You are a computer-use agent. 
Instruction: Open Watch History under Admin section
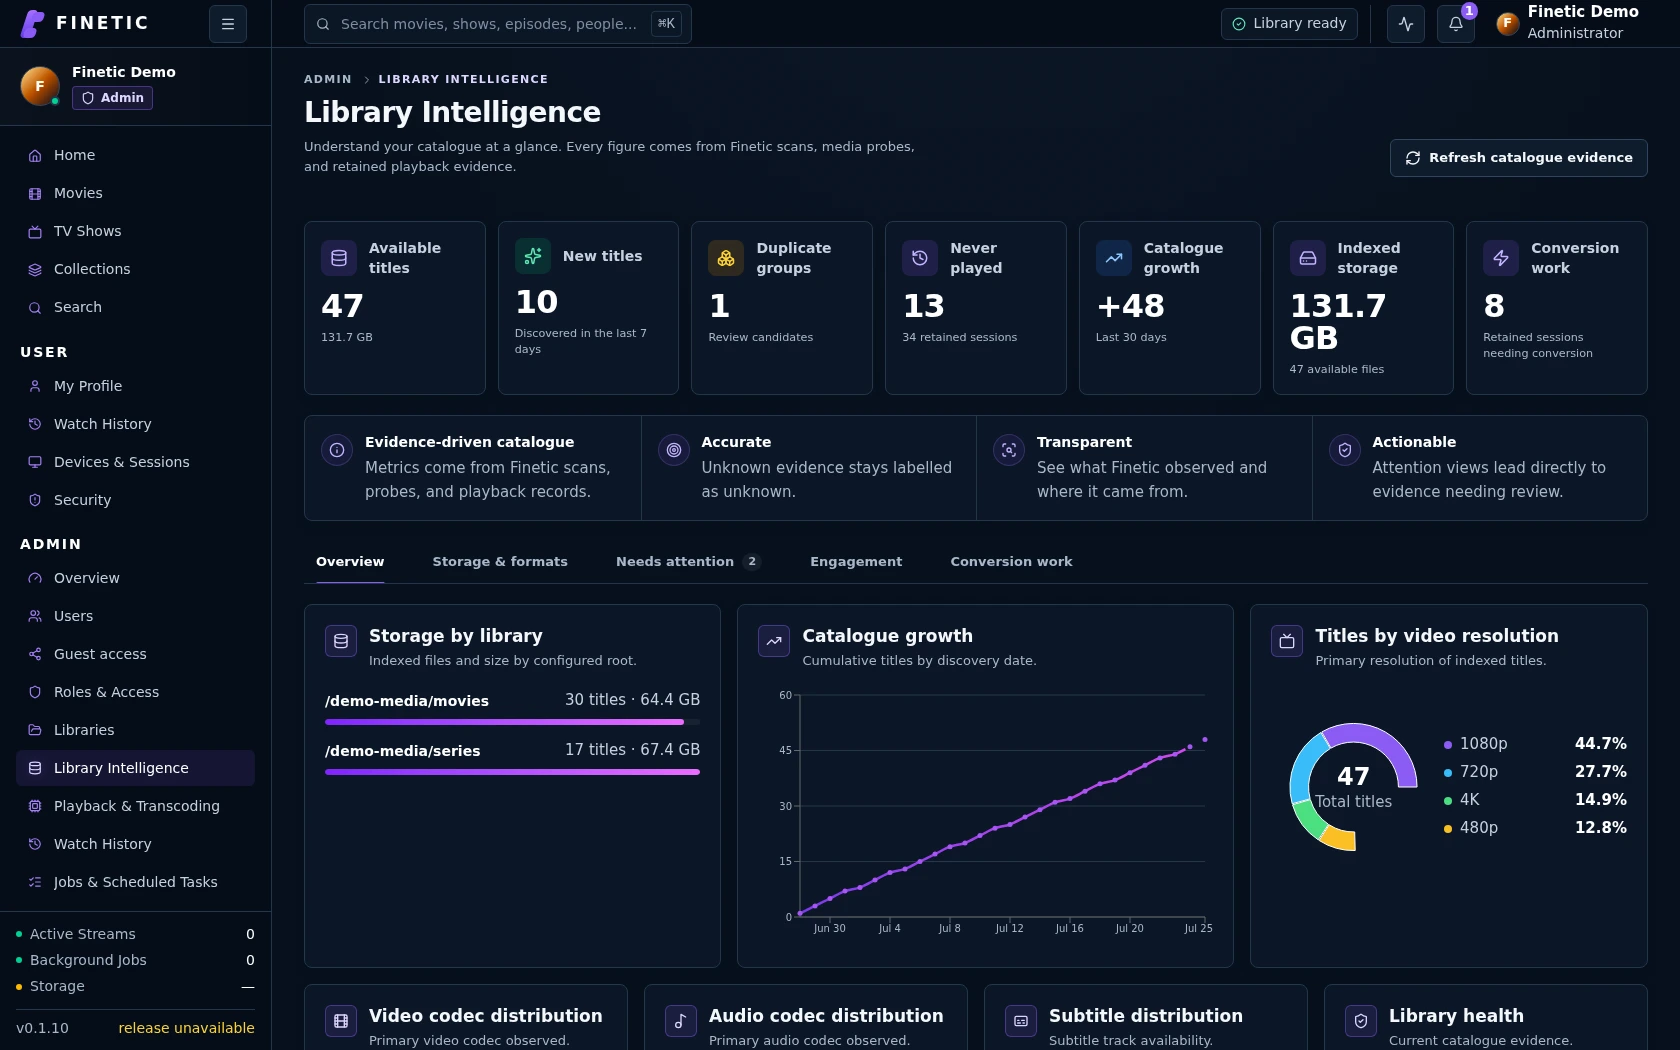[135, 844]
